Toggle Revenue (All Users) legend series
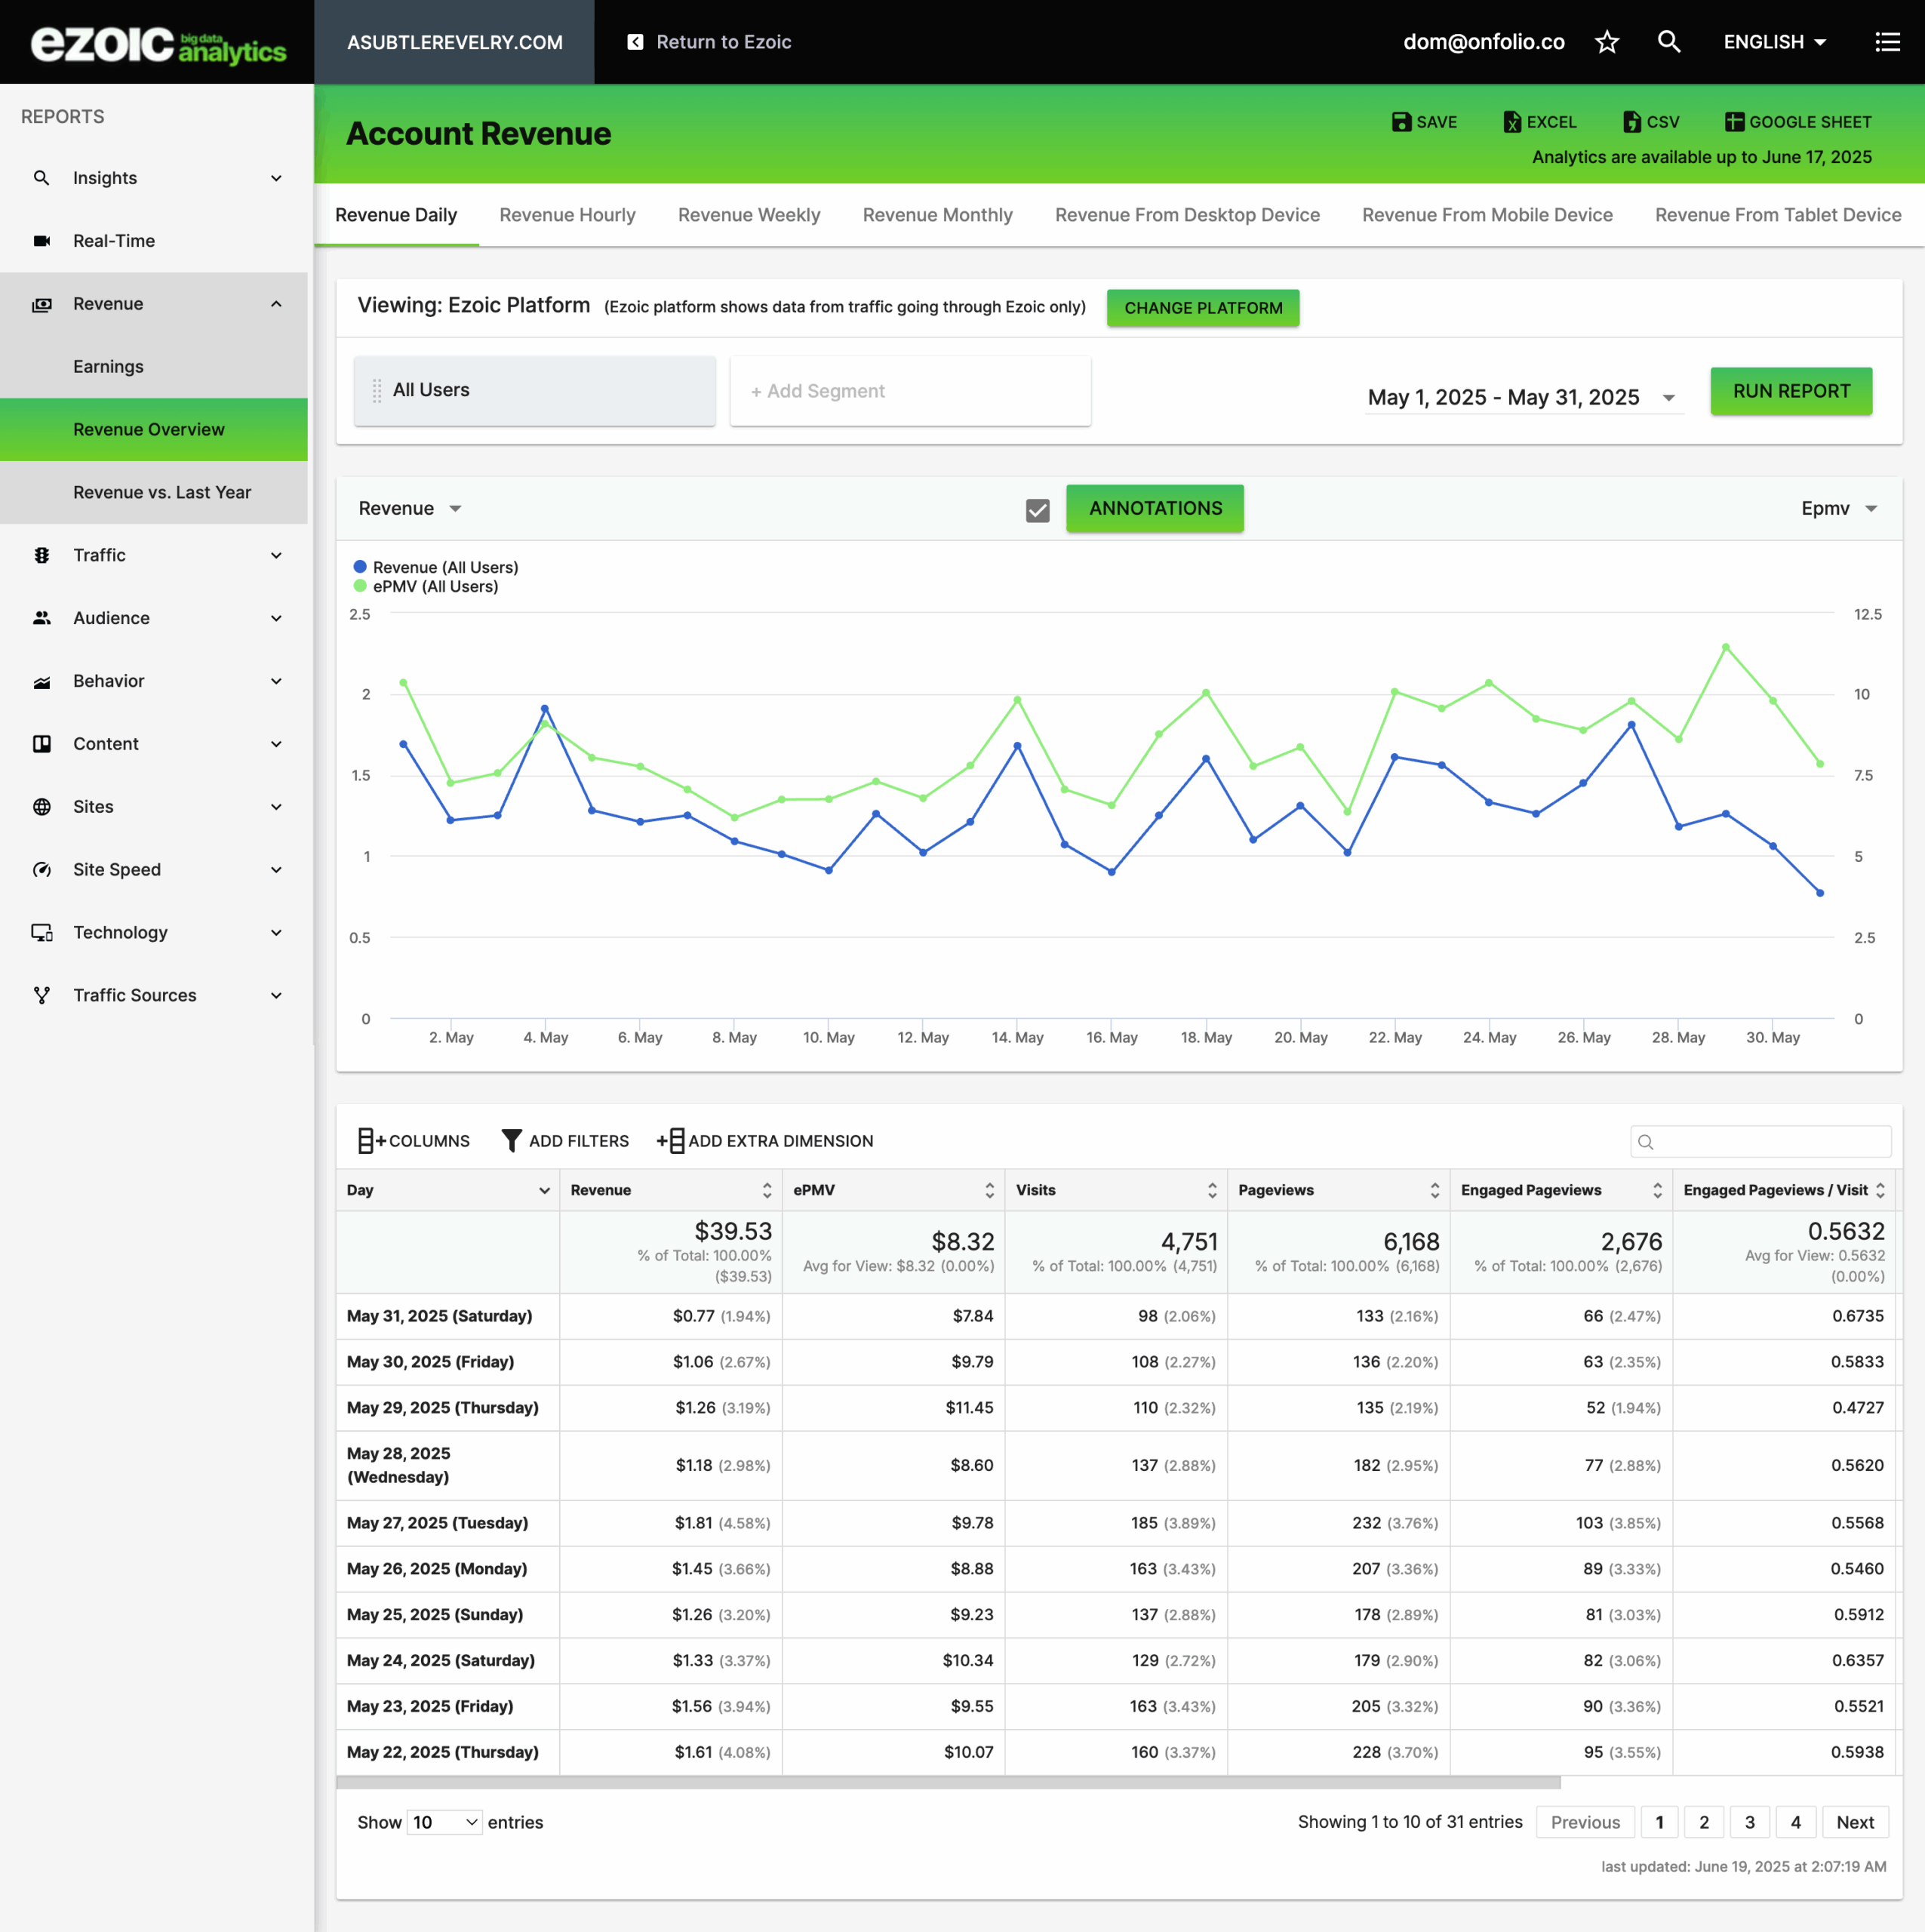 click(x=435, y=567)
